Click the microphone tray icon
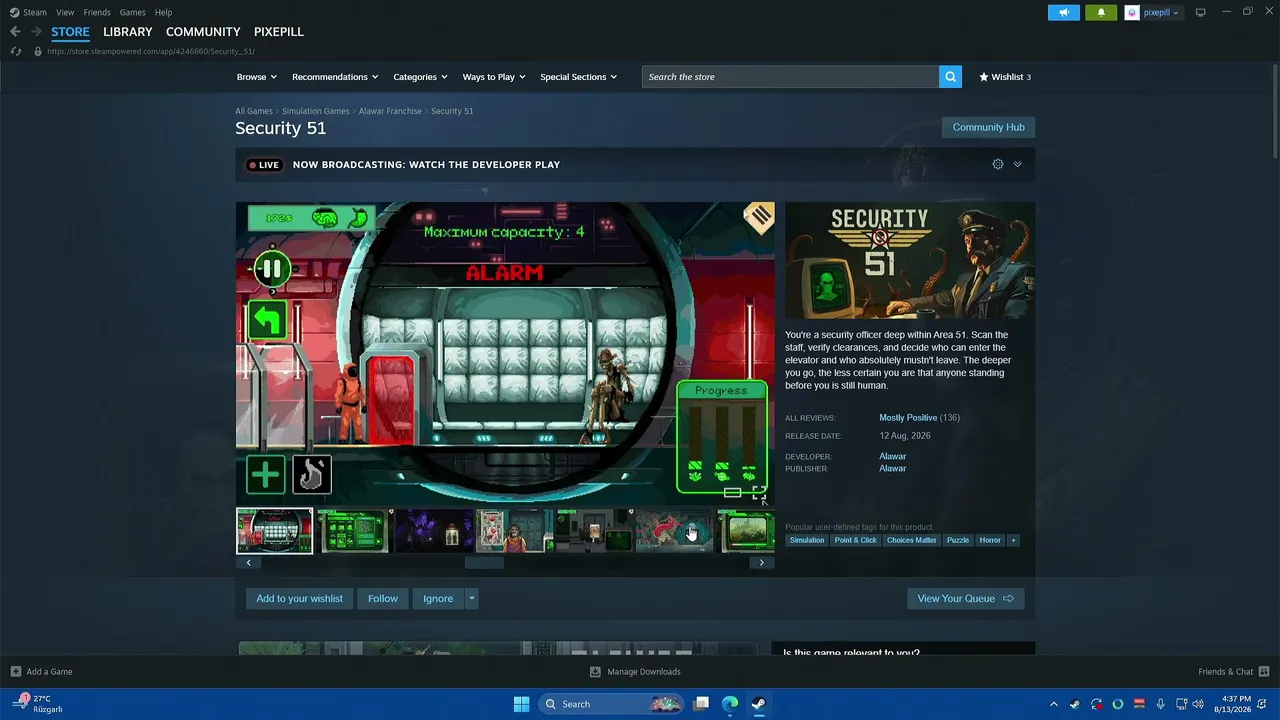Image resolution: width=1280 pixels, height=720 pixels. [x=1160, y=704]
